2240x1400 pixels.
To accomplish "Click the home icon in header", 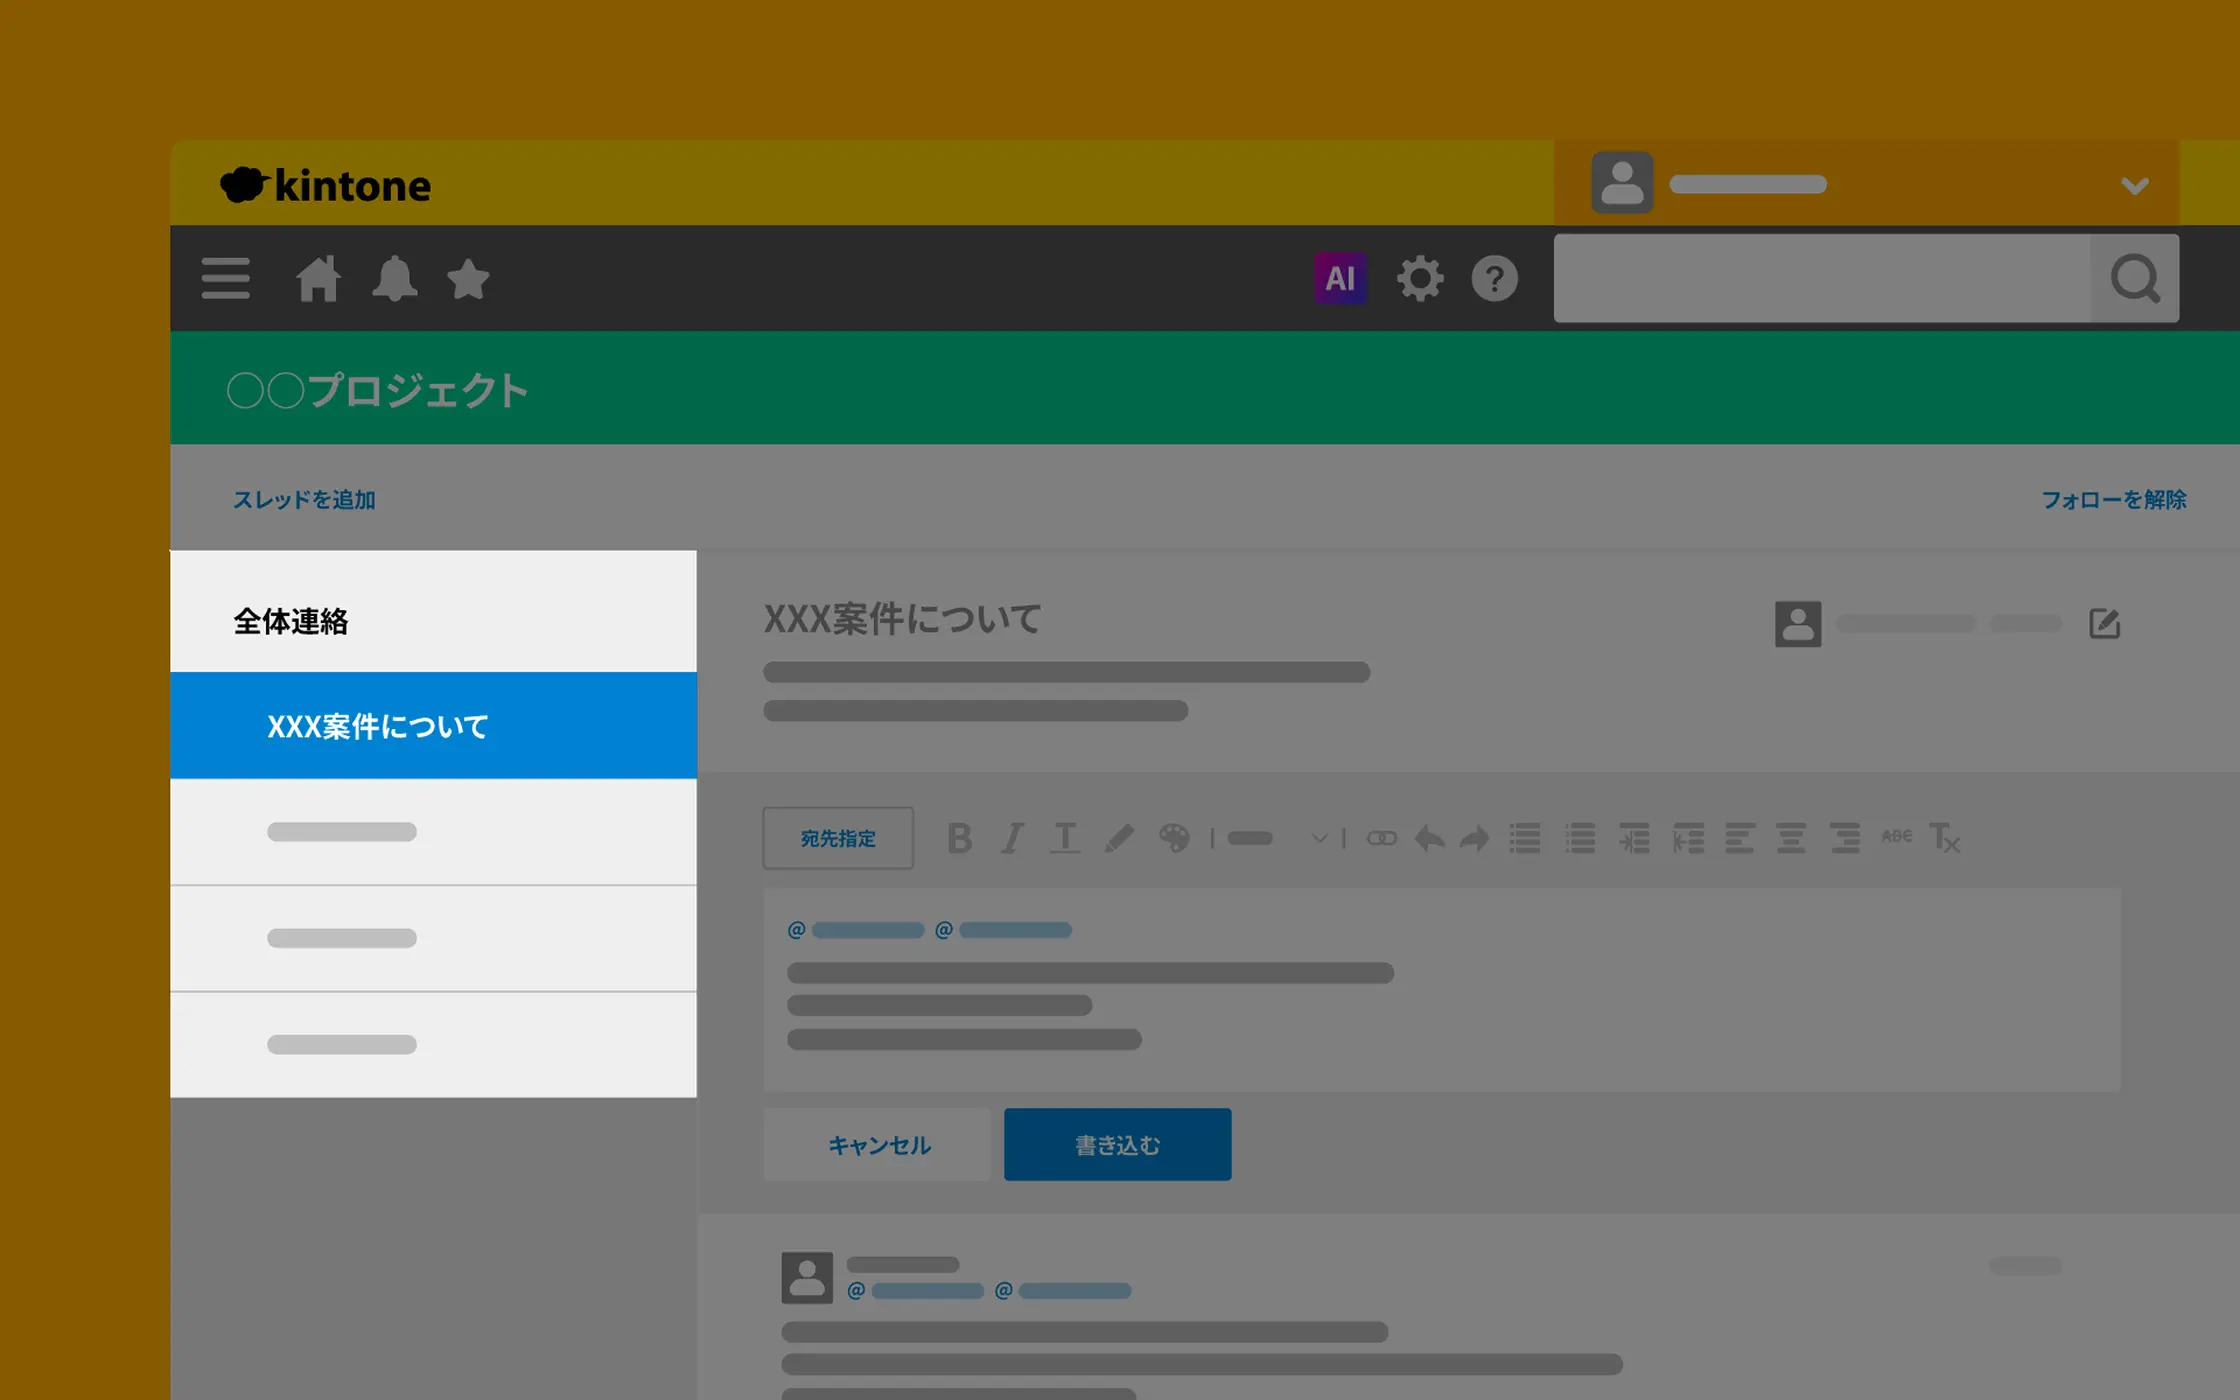I will tap(318, 279).
